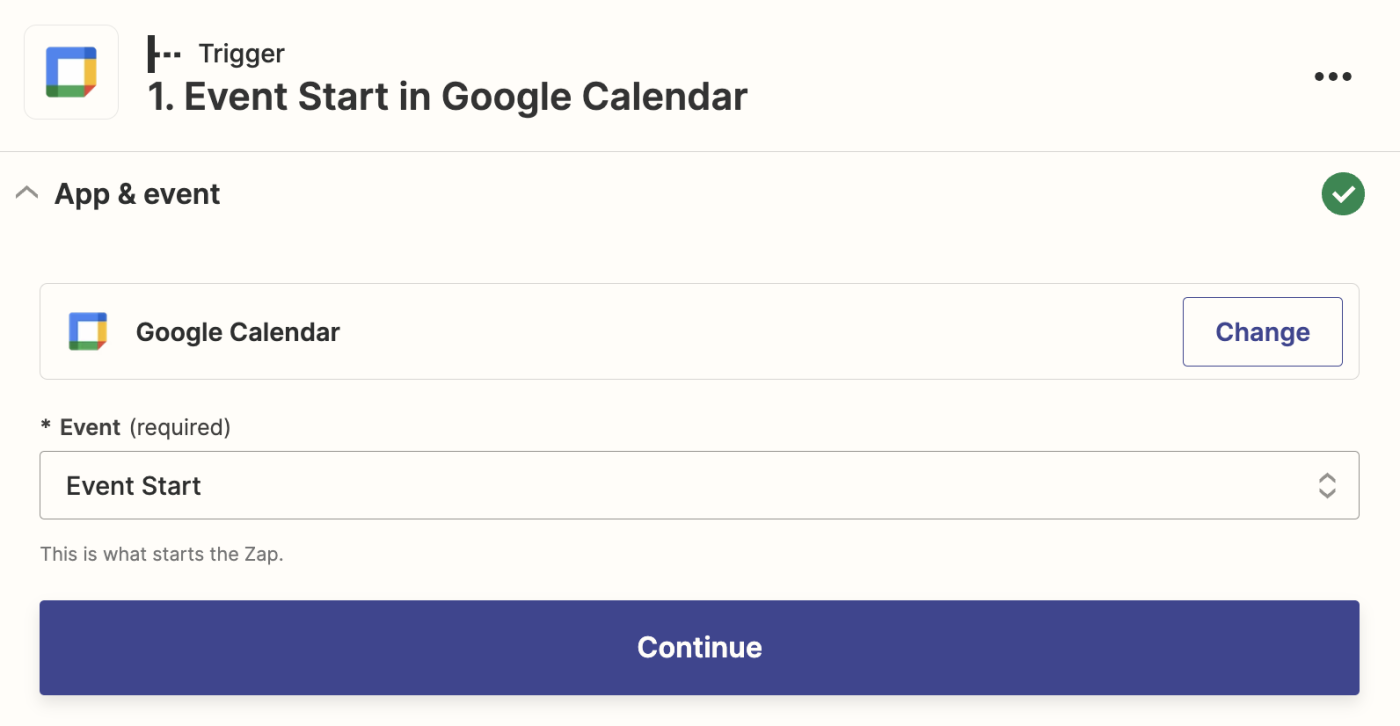Viewport: 1400px width, 726px height.
Task: Open the Event Start dropdown
Action: pos(698,486)
